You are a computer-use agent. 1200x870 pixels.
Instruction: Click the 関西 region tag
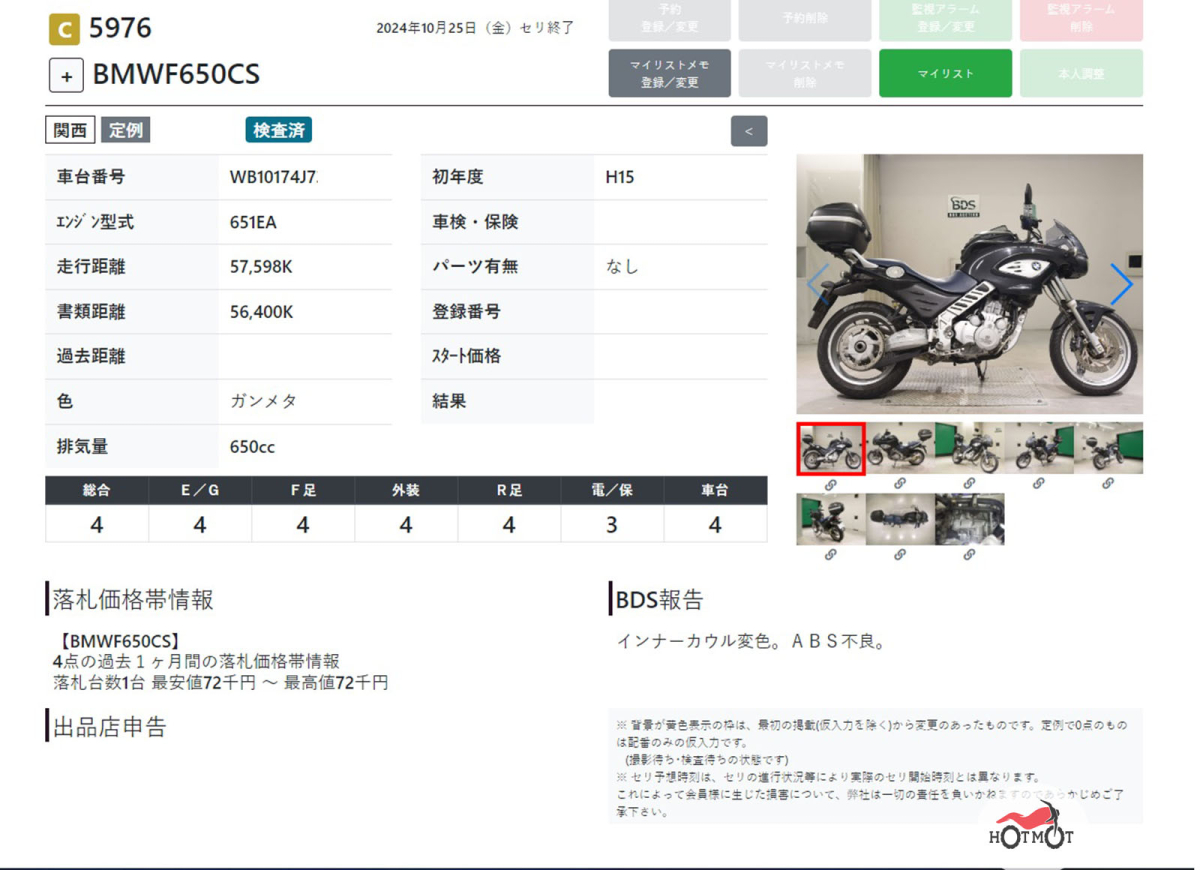point(70,130)
